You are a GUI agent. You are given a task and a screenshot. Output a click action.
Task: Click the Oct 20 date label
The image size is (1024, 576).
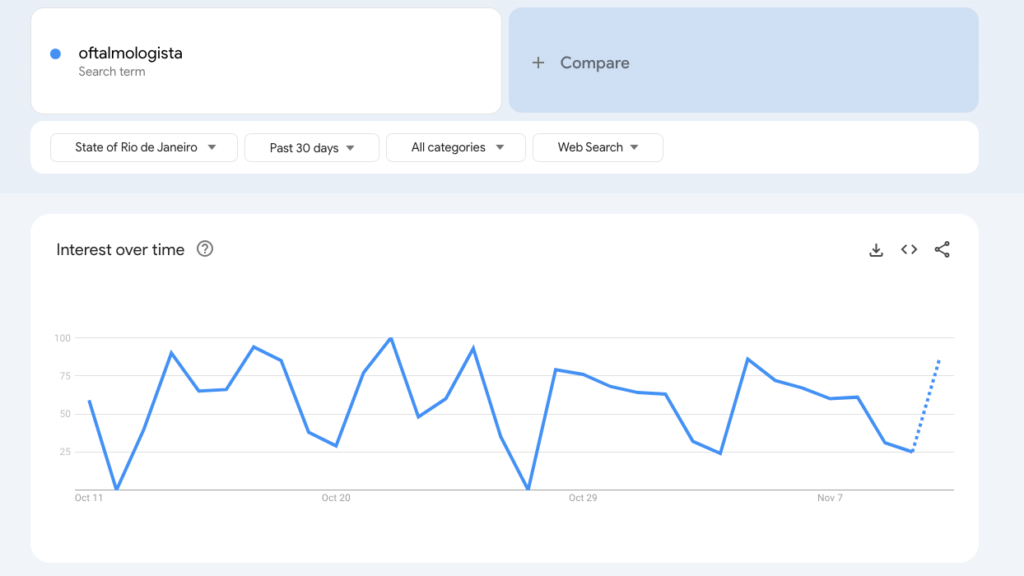coord(336,498)
